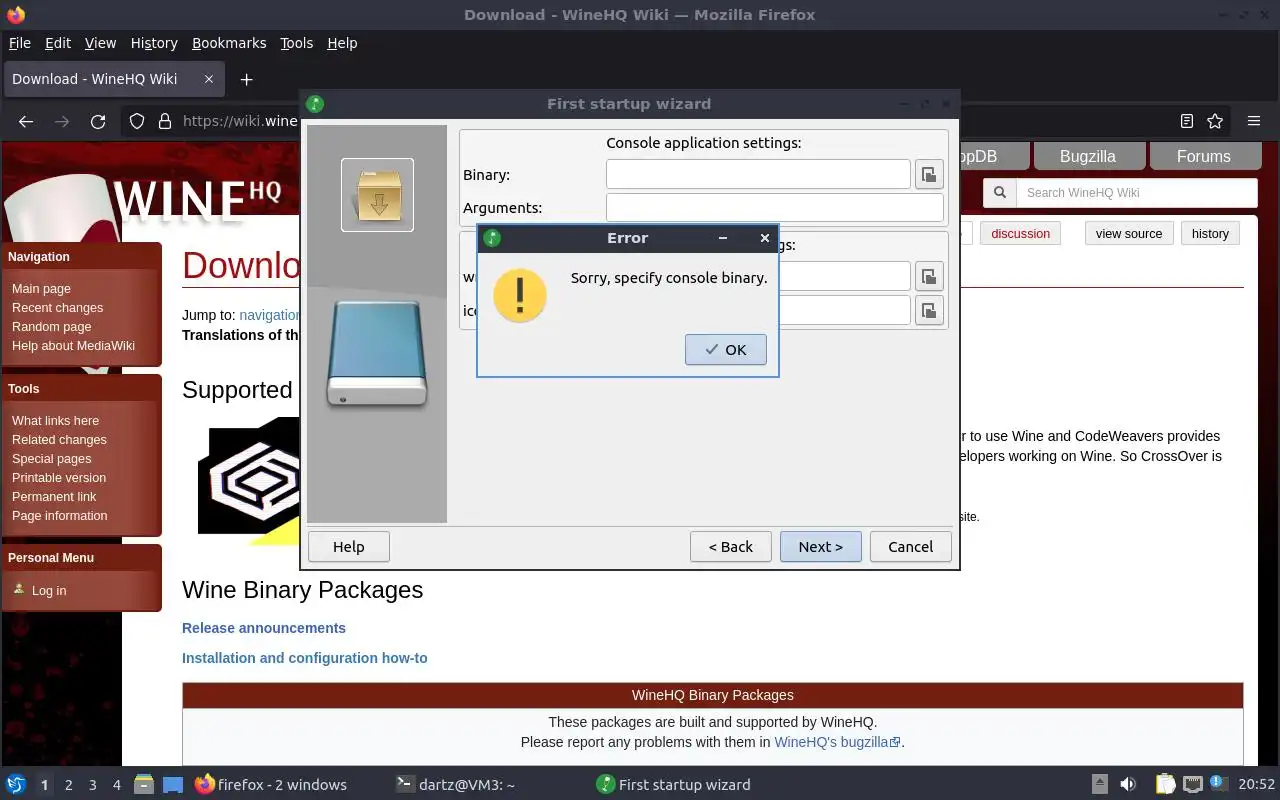This screenshot has width=1280, height=800.
Task: Open a new Firefox tab
Action: pos(246,79)
